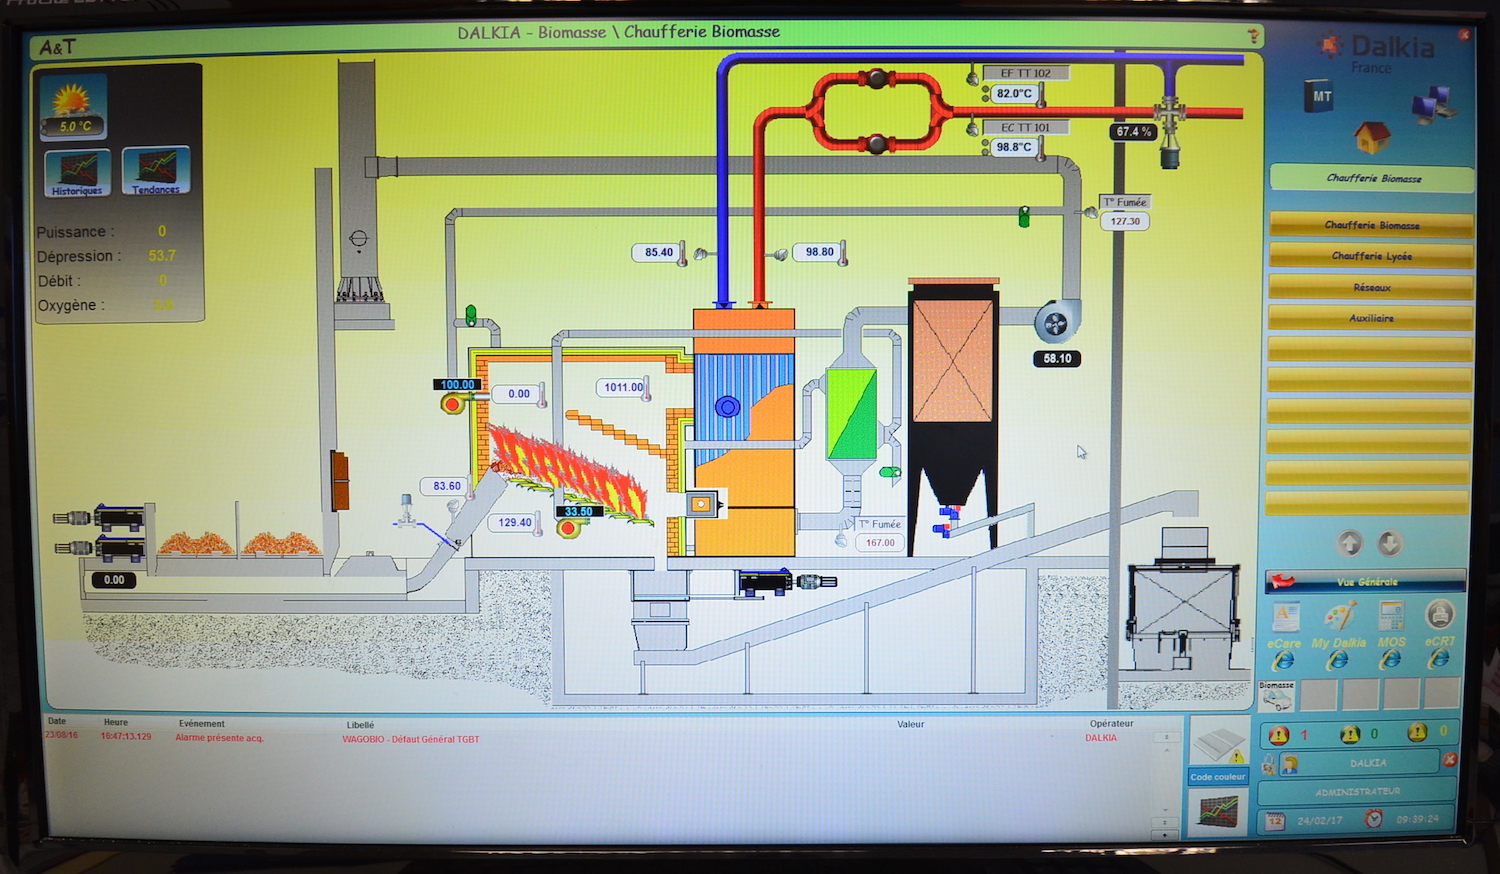
Task: Open the eCRT printer icon
Action: 1439,614
